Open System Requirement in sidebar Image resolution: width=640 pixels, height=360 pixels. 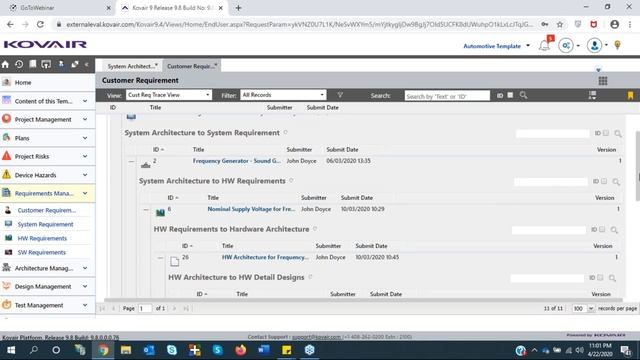coord(45,224)
